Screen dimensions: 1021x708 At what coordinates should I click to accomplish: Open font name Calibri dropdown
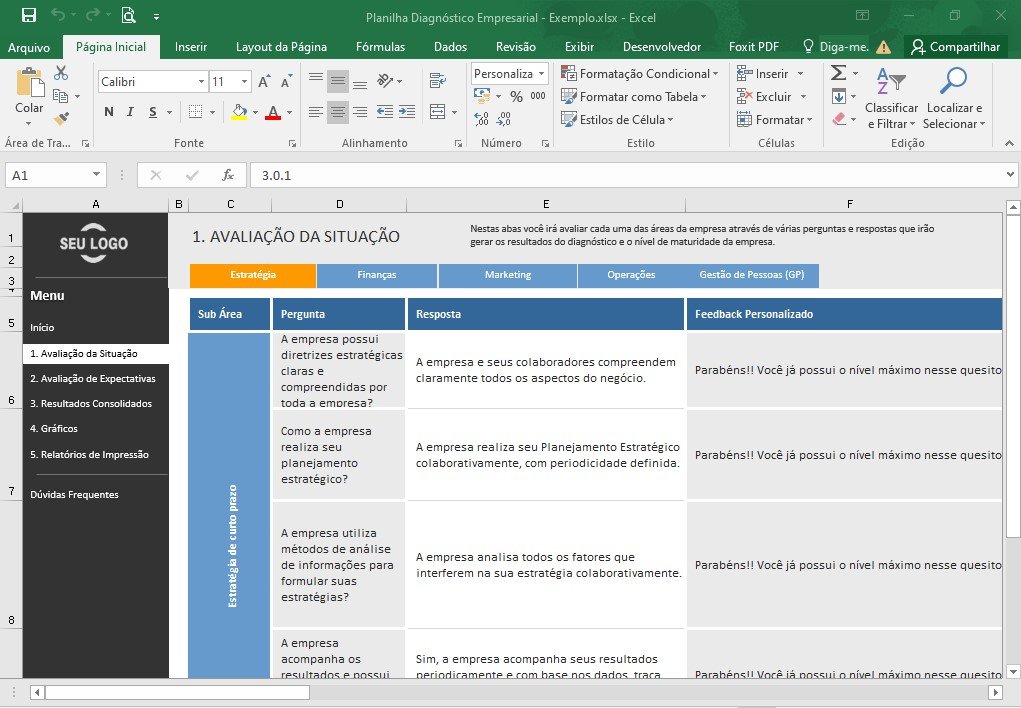201,81
